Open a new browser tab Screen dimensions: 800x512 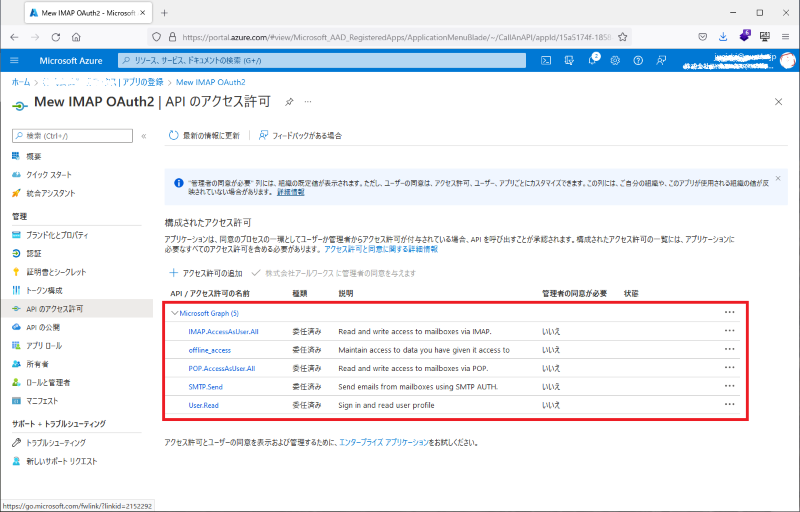(x=164, y=13)
